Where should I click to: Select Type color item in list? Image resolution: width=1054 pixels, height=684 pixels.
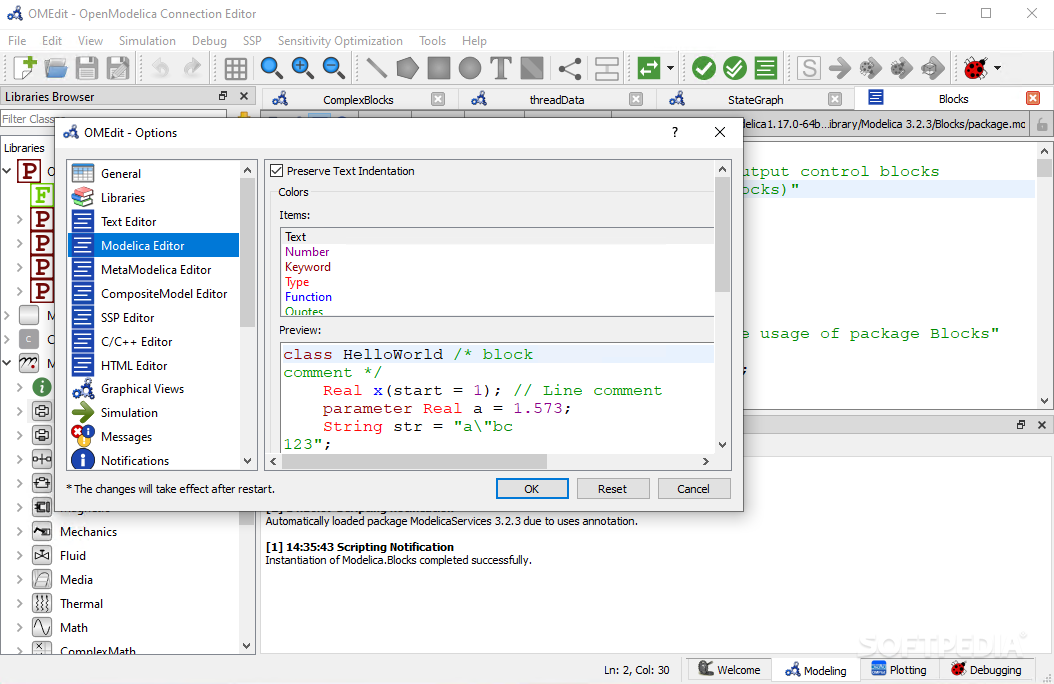point(497,282)
